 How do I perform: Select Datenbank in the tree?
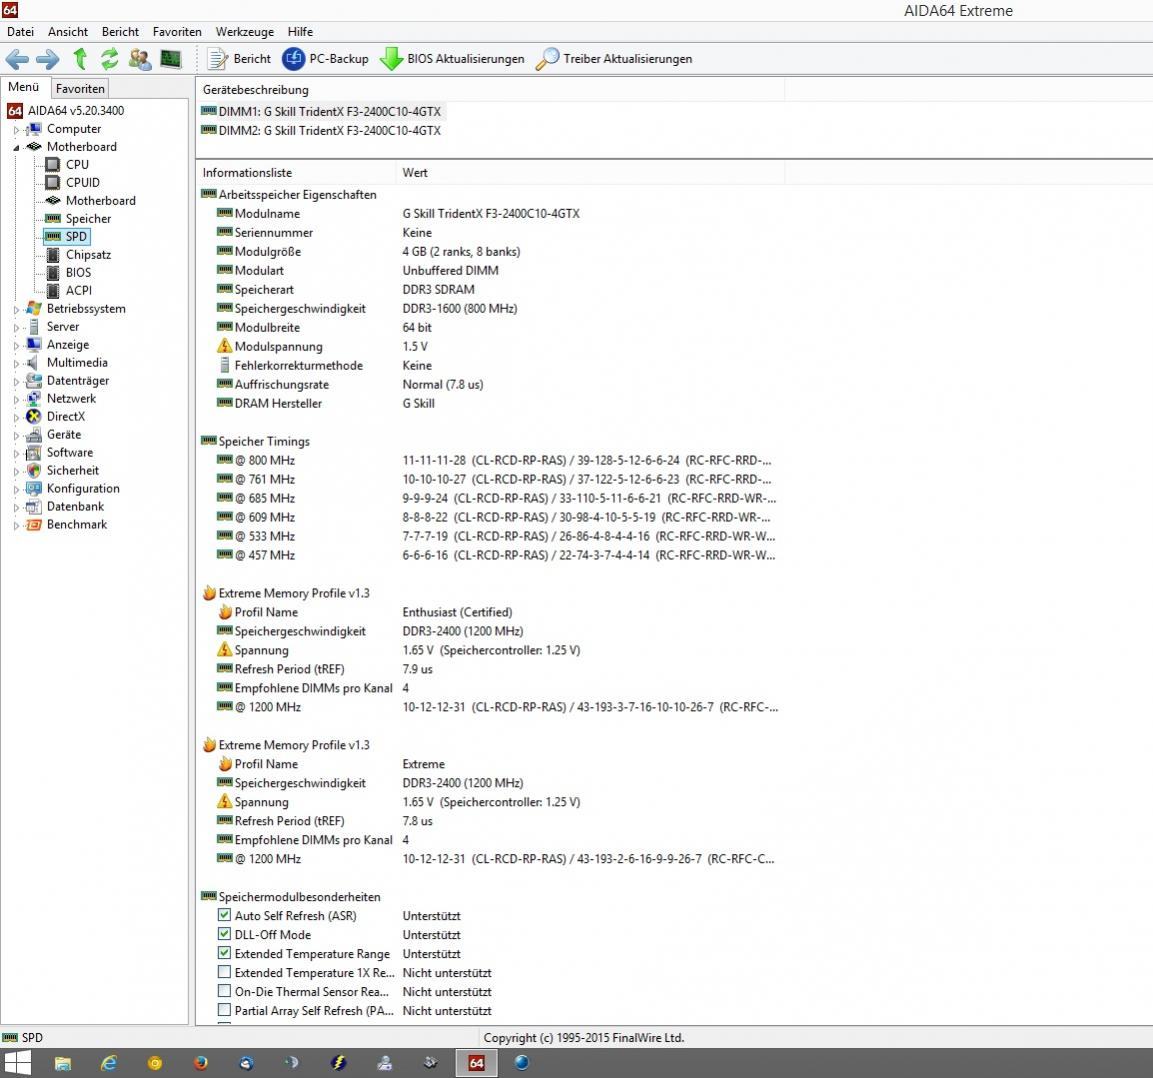(75, 507)
